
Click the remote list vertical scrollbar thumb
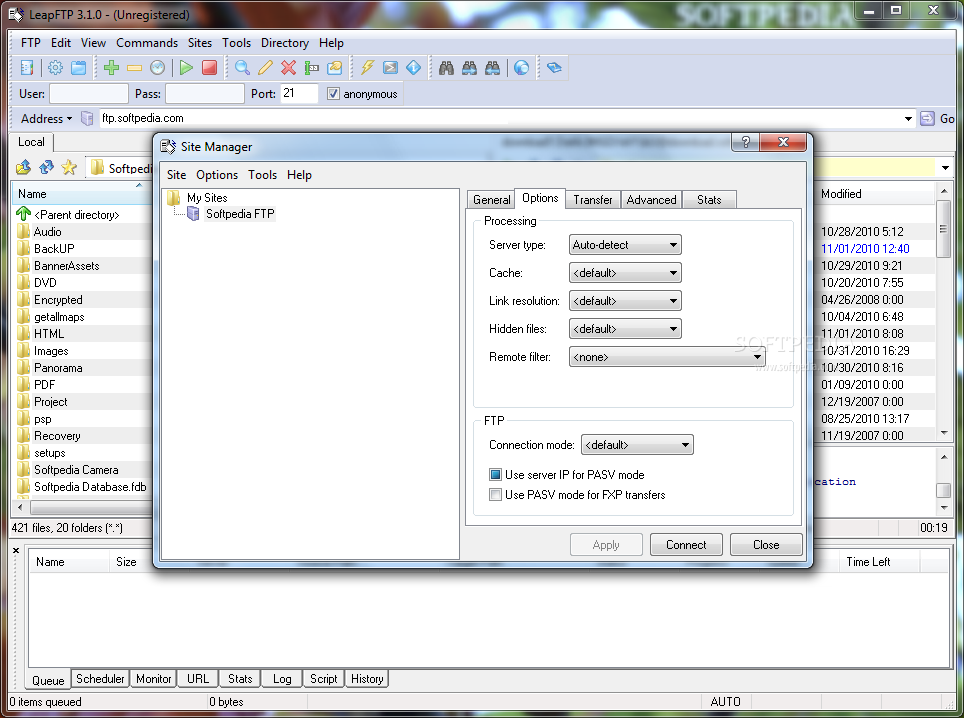(944, 229)
